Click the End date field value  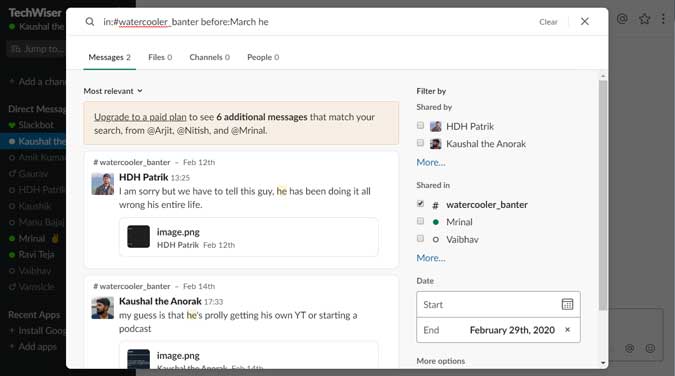(512, 330)
